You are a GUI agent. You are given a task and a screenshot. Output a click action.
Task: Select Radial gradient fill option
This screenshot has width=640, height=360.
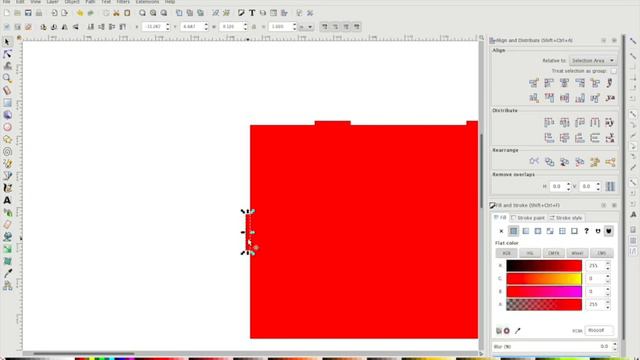point(538,231)
